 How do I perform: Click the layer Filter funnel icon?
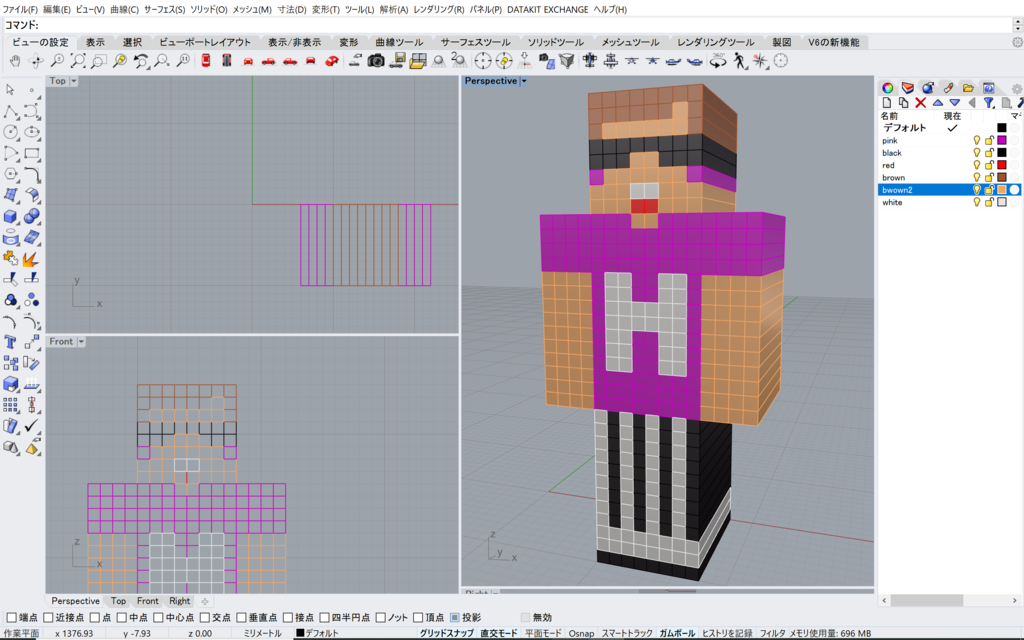[x=989, y=103]
